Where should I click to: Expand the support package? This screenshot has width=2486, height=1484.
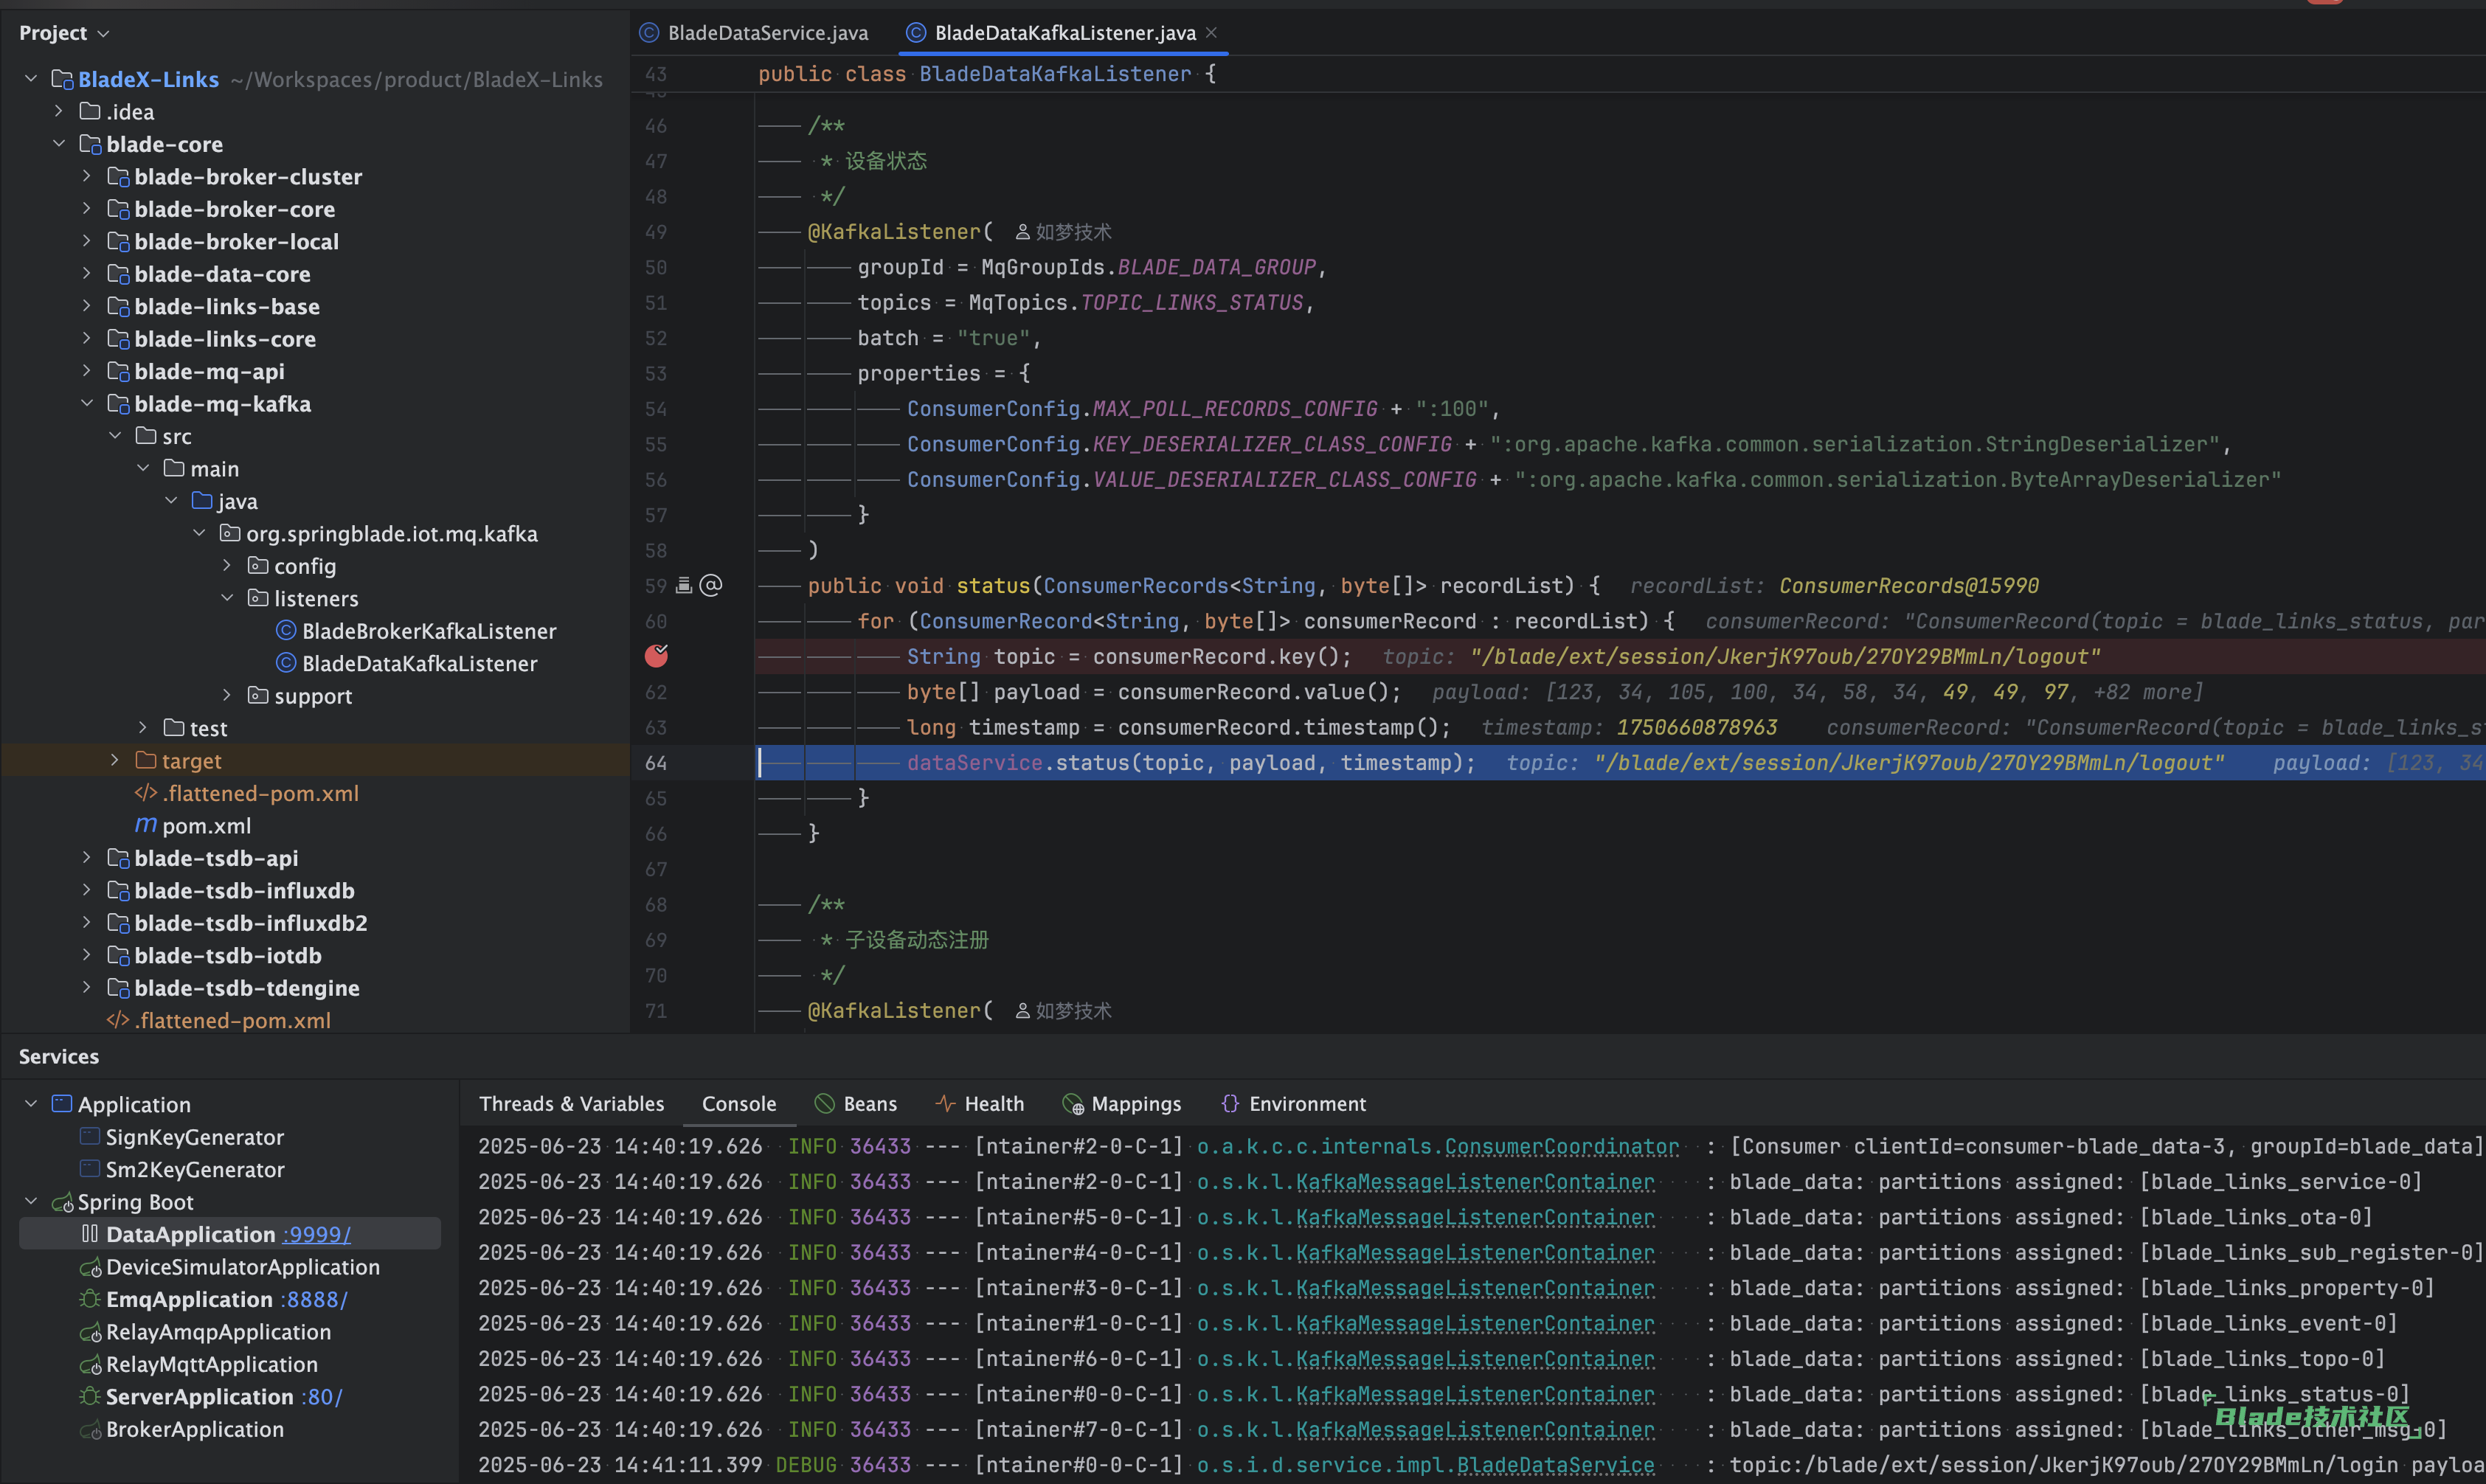point(227,695)
